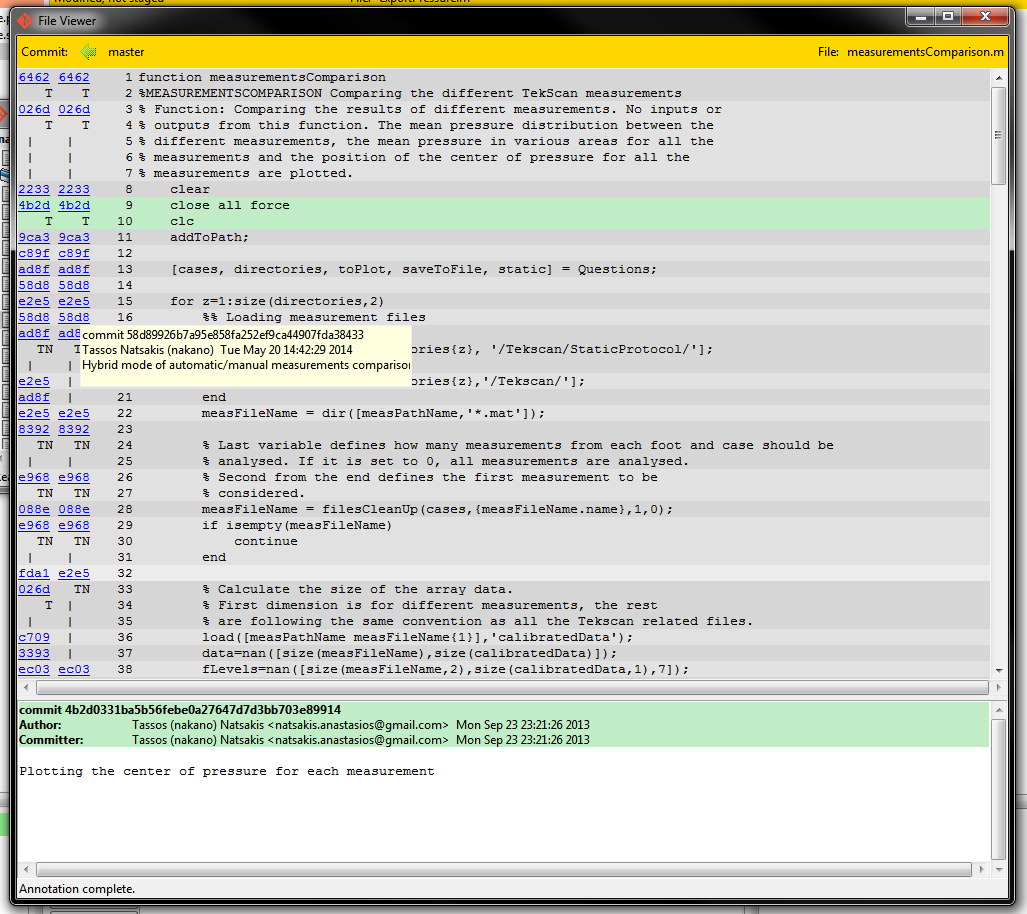The width and height of the screenshot is (1027, 914).
Task: Open second-column commit 8392 on line 23
Action: [74, 429]
